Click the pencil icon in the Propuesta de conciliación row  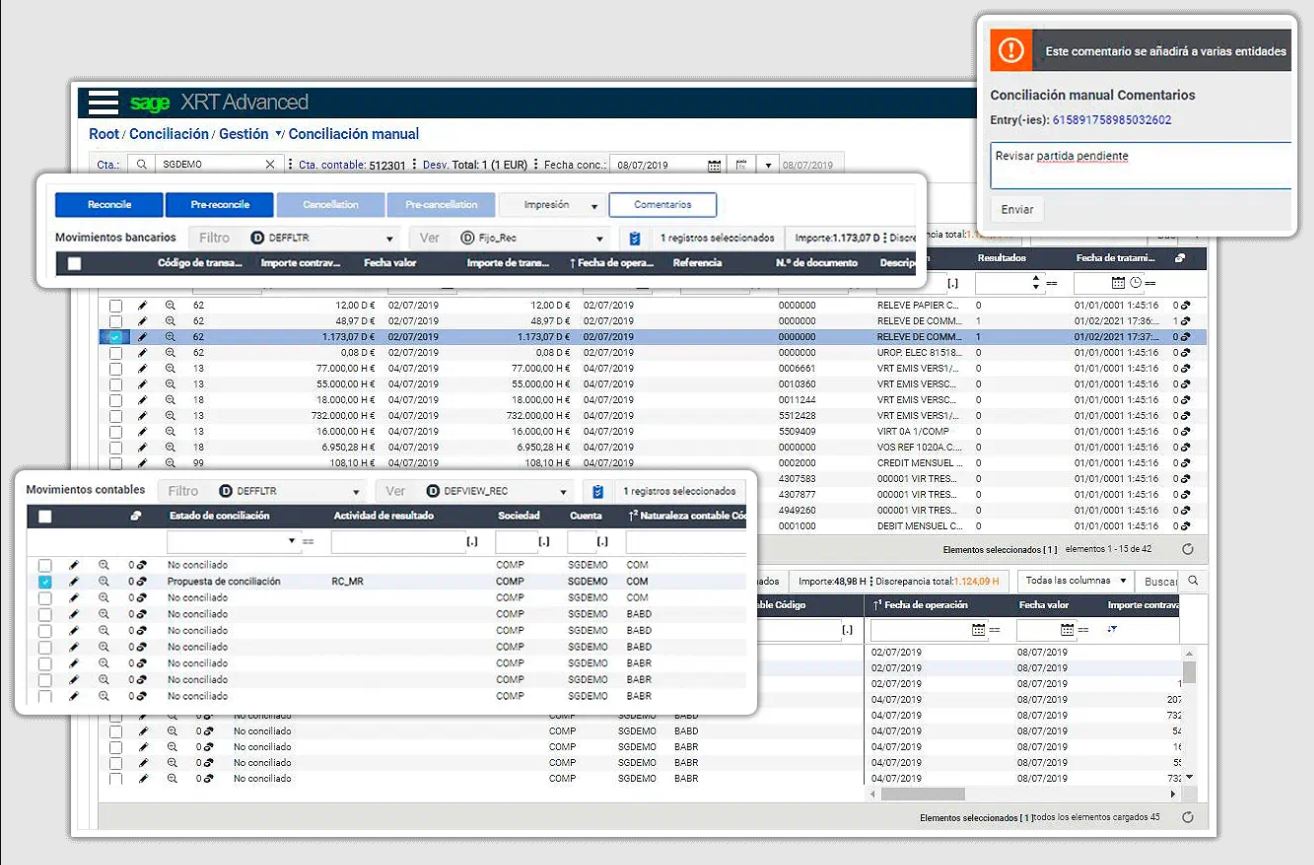73,581
